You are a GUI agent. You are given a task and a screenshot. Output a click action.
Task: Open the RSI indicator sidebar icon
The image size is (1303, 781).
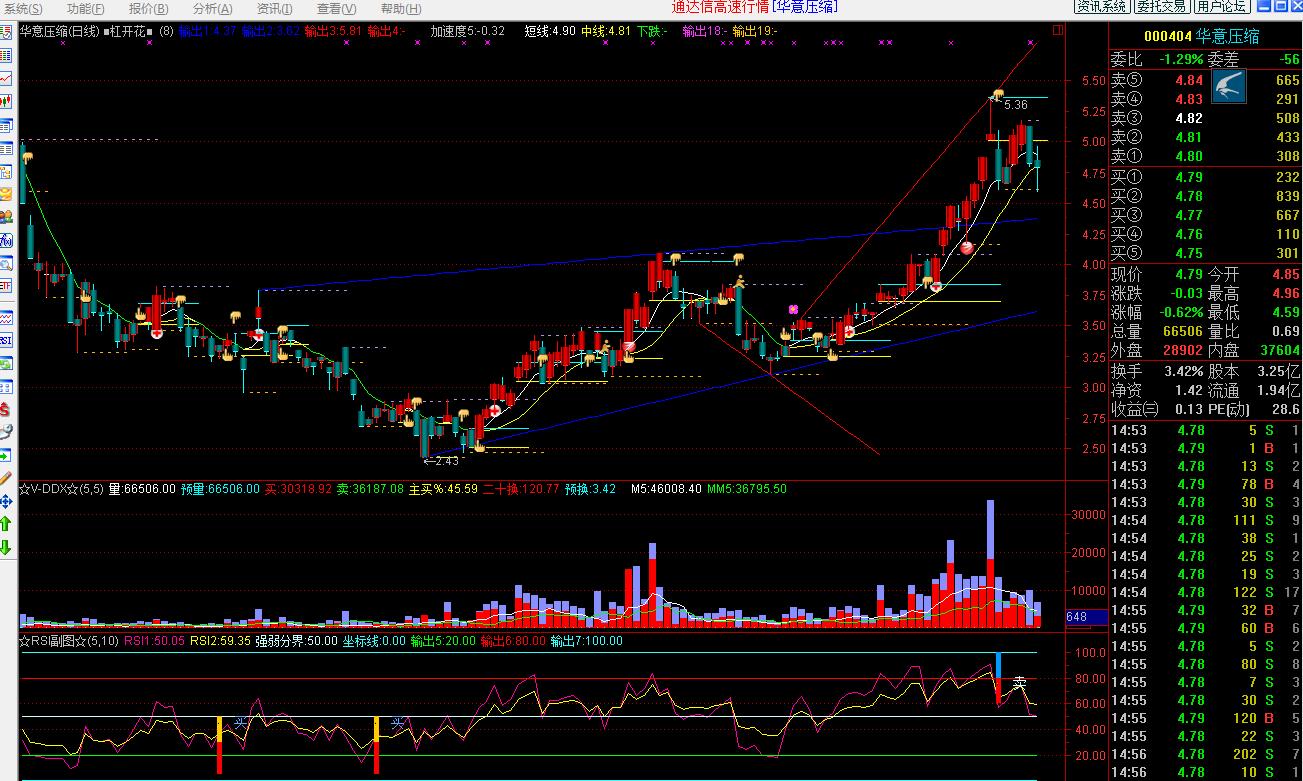[x=6, y=340]
